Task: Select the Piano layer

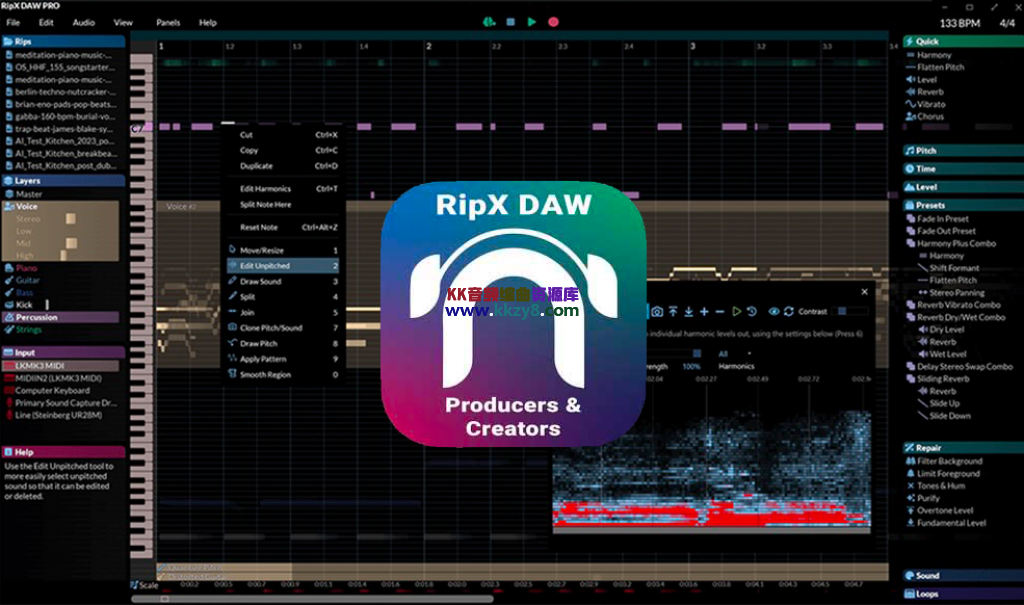Action: click(x=26, y=268)
